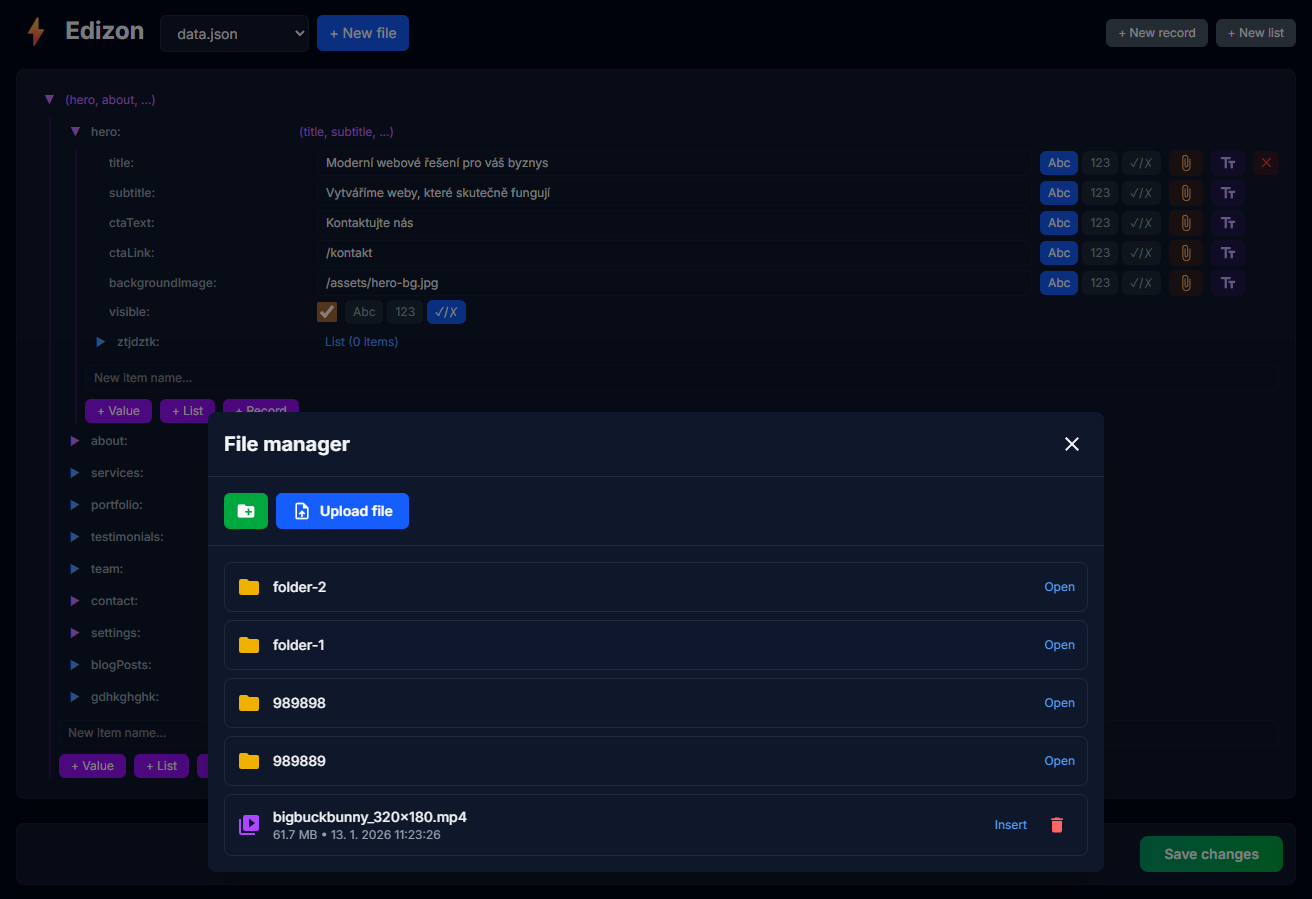Delete bigbuckbunny_320x180.mp4 using the trash icon
Image resolution: width=1312 pixels, height=899 pixels.
coord(1057,824)
